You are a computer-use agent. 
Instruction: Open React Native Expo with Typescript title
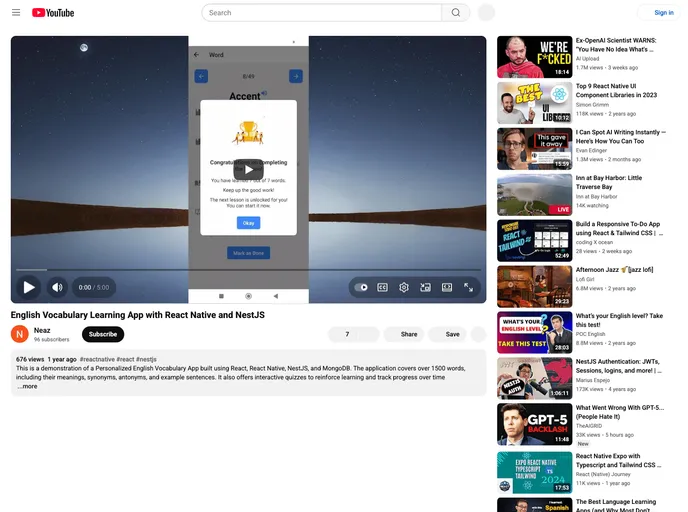tap(618, 460)
